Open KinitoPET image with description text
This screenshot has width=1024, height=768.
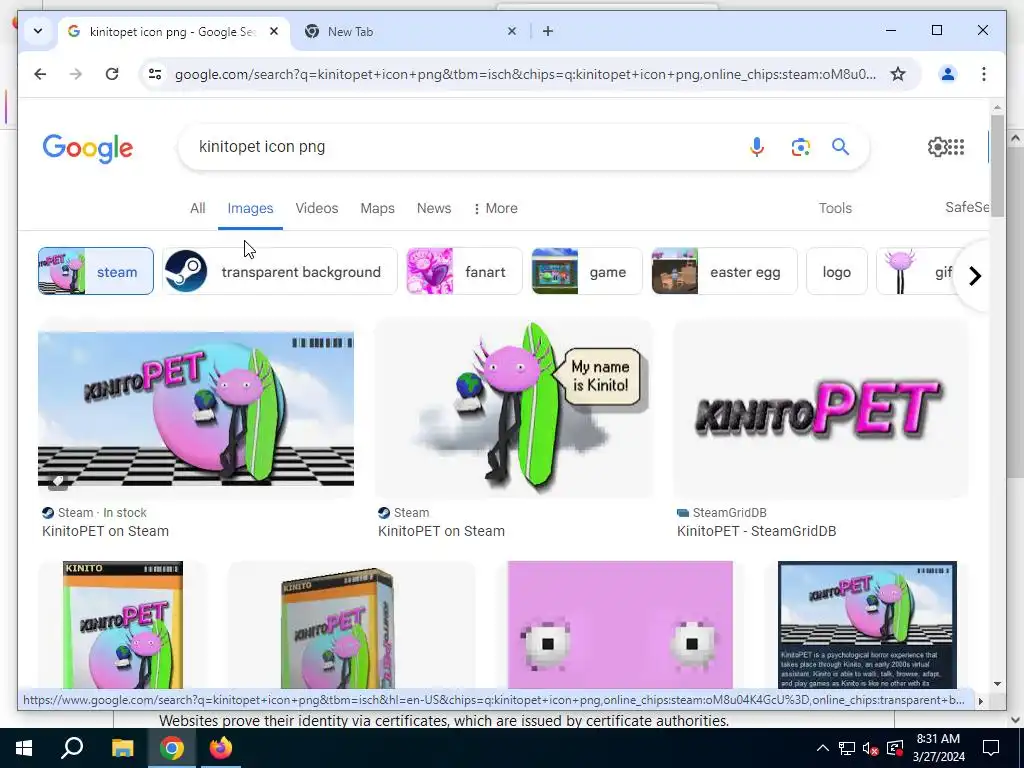(x=867, y=625)
